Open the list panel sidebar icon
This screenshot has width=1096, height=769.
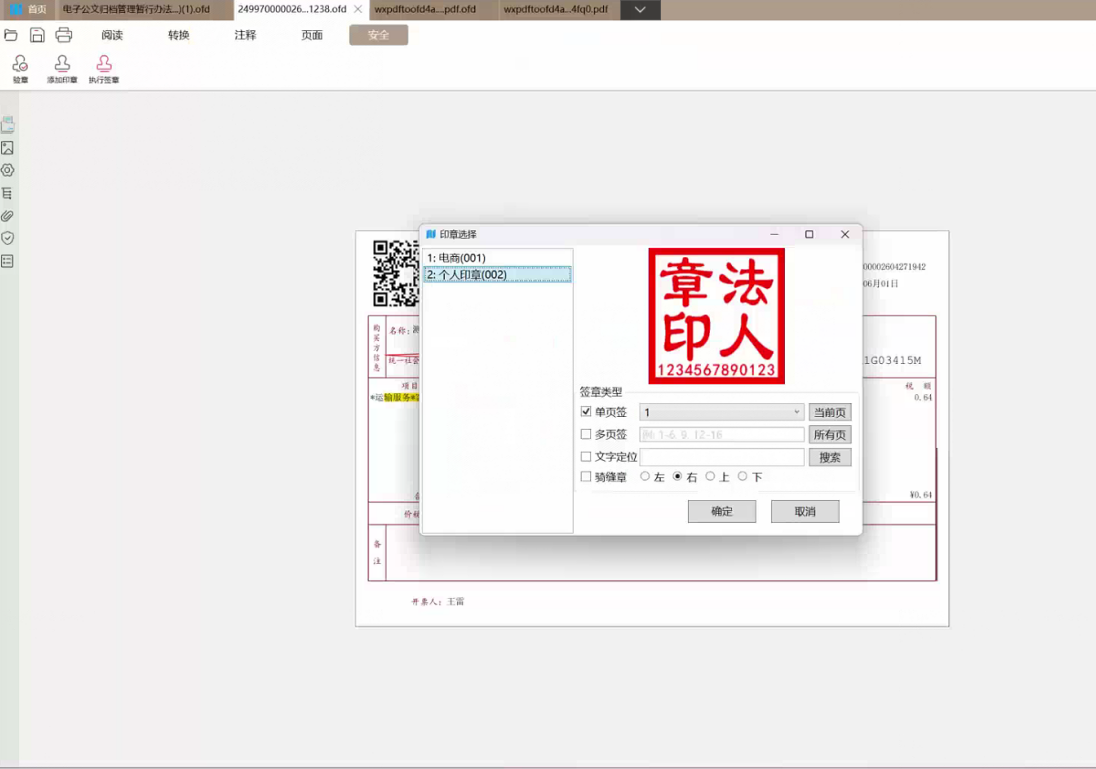pos(8,261)
